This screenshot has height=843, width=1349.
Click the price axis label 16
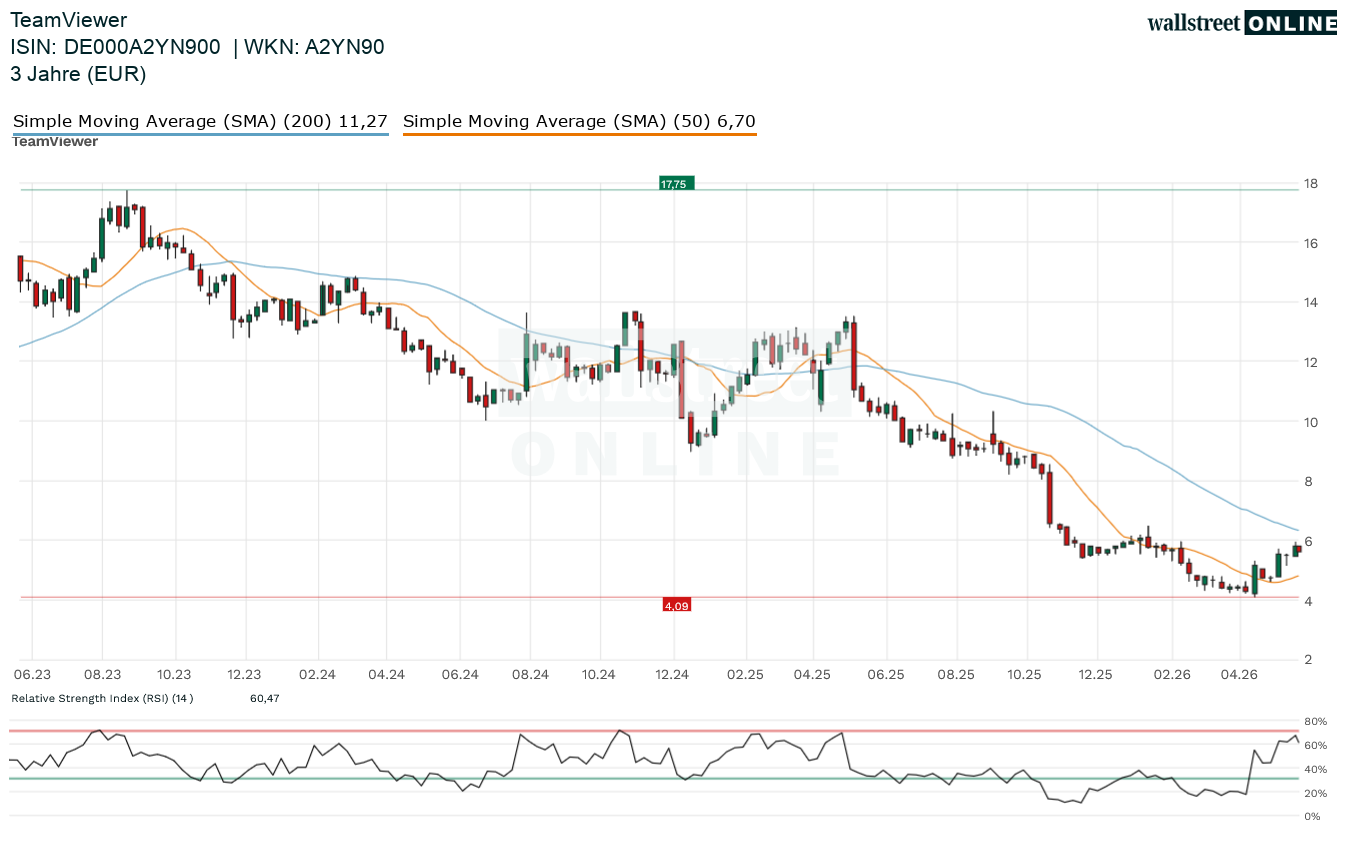coord(1310,243)
